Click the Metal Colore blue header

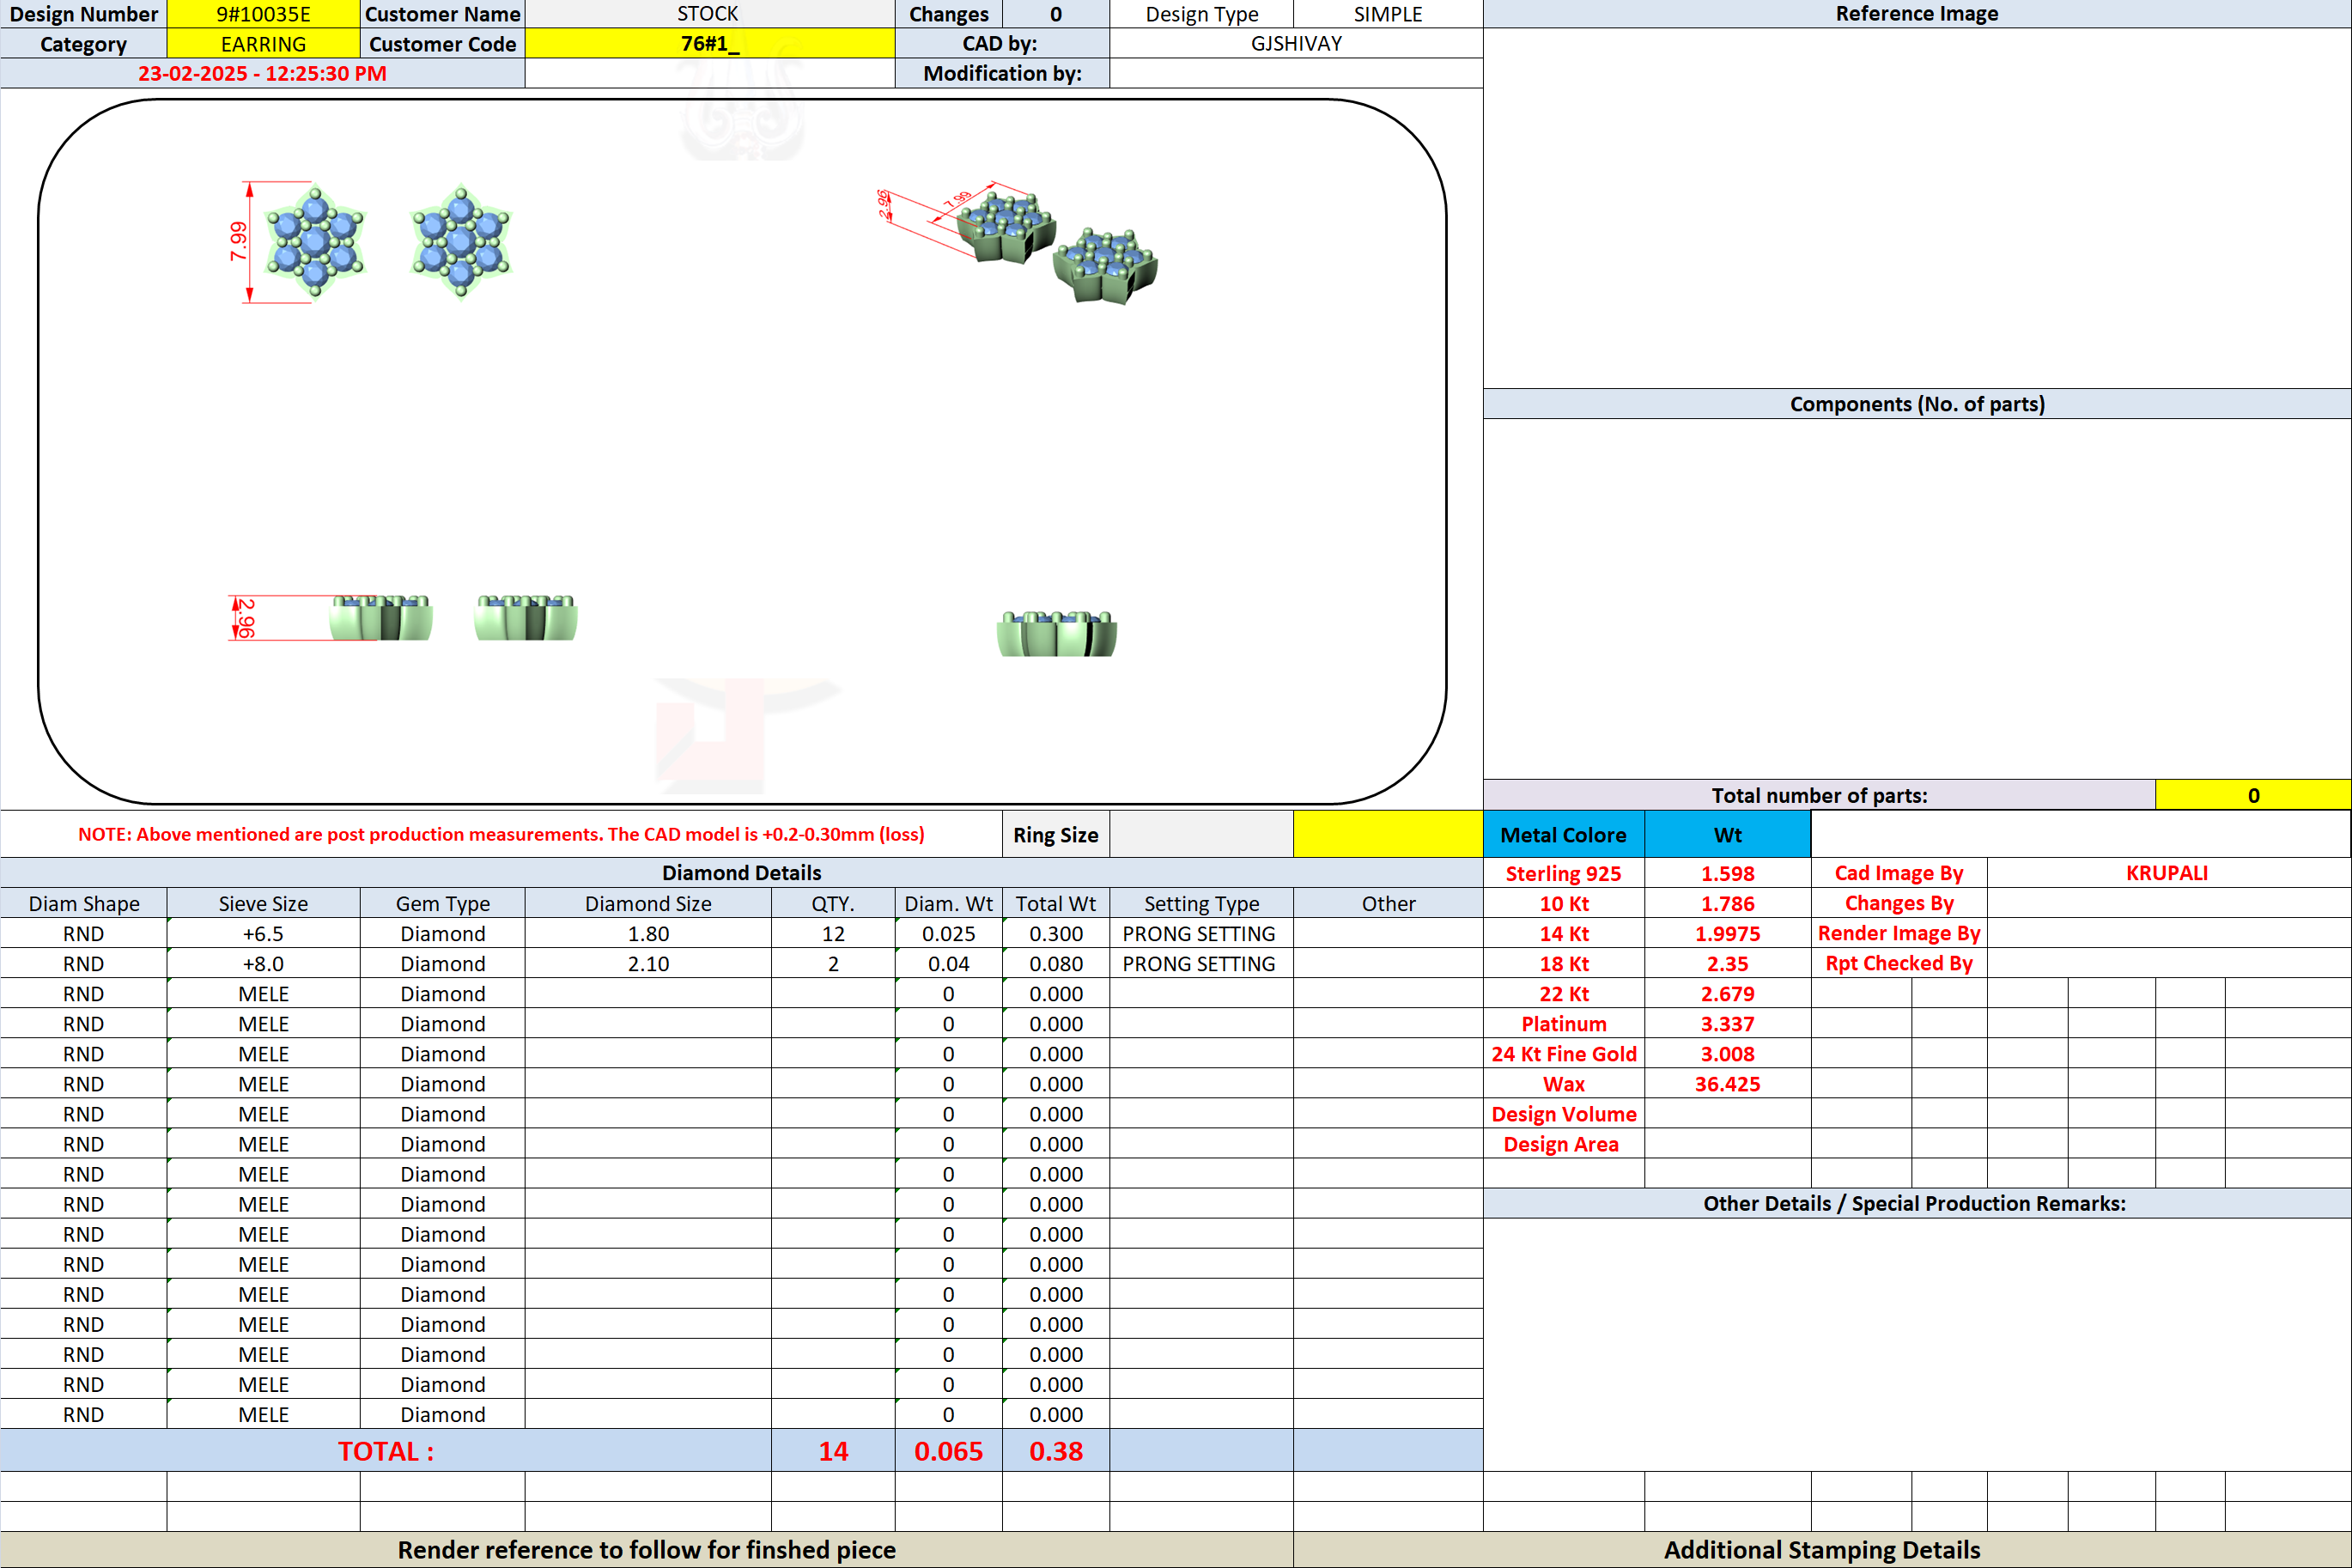pos(1563,834)
